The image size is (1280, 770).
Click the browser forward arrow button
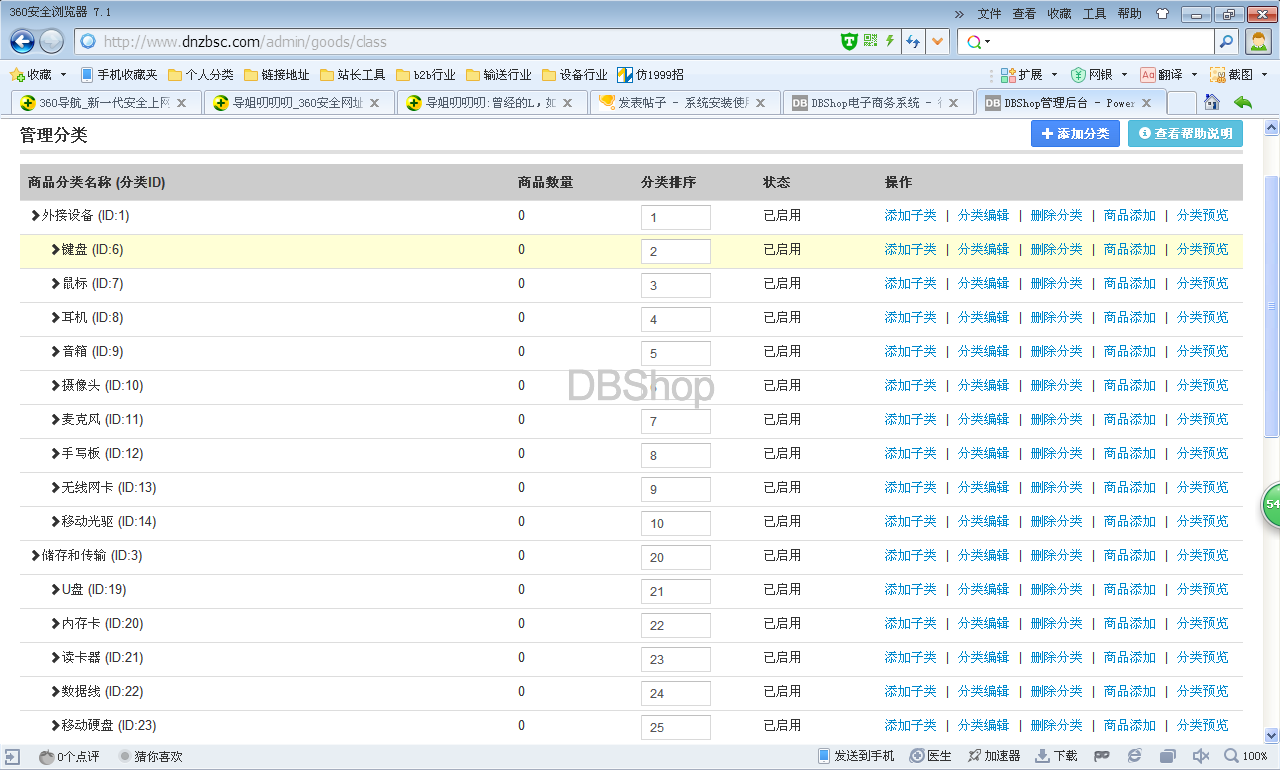pos(52,41)
